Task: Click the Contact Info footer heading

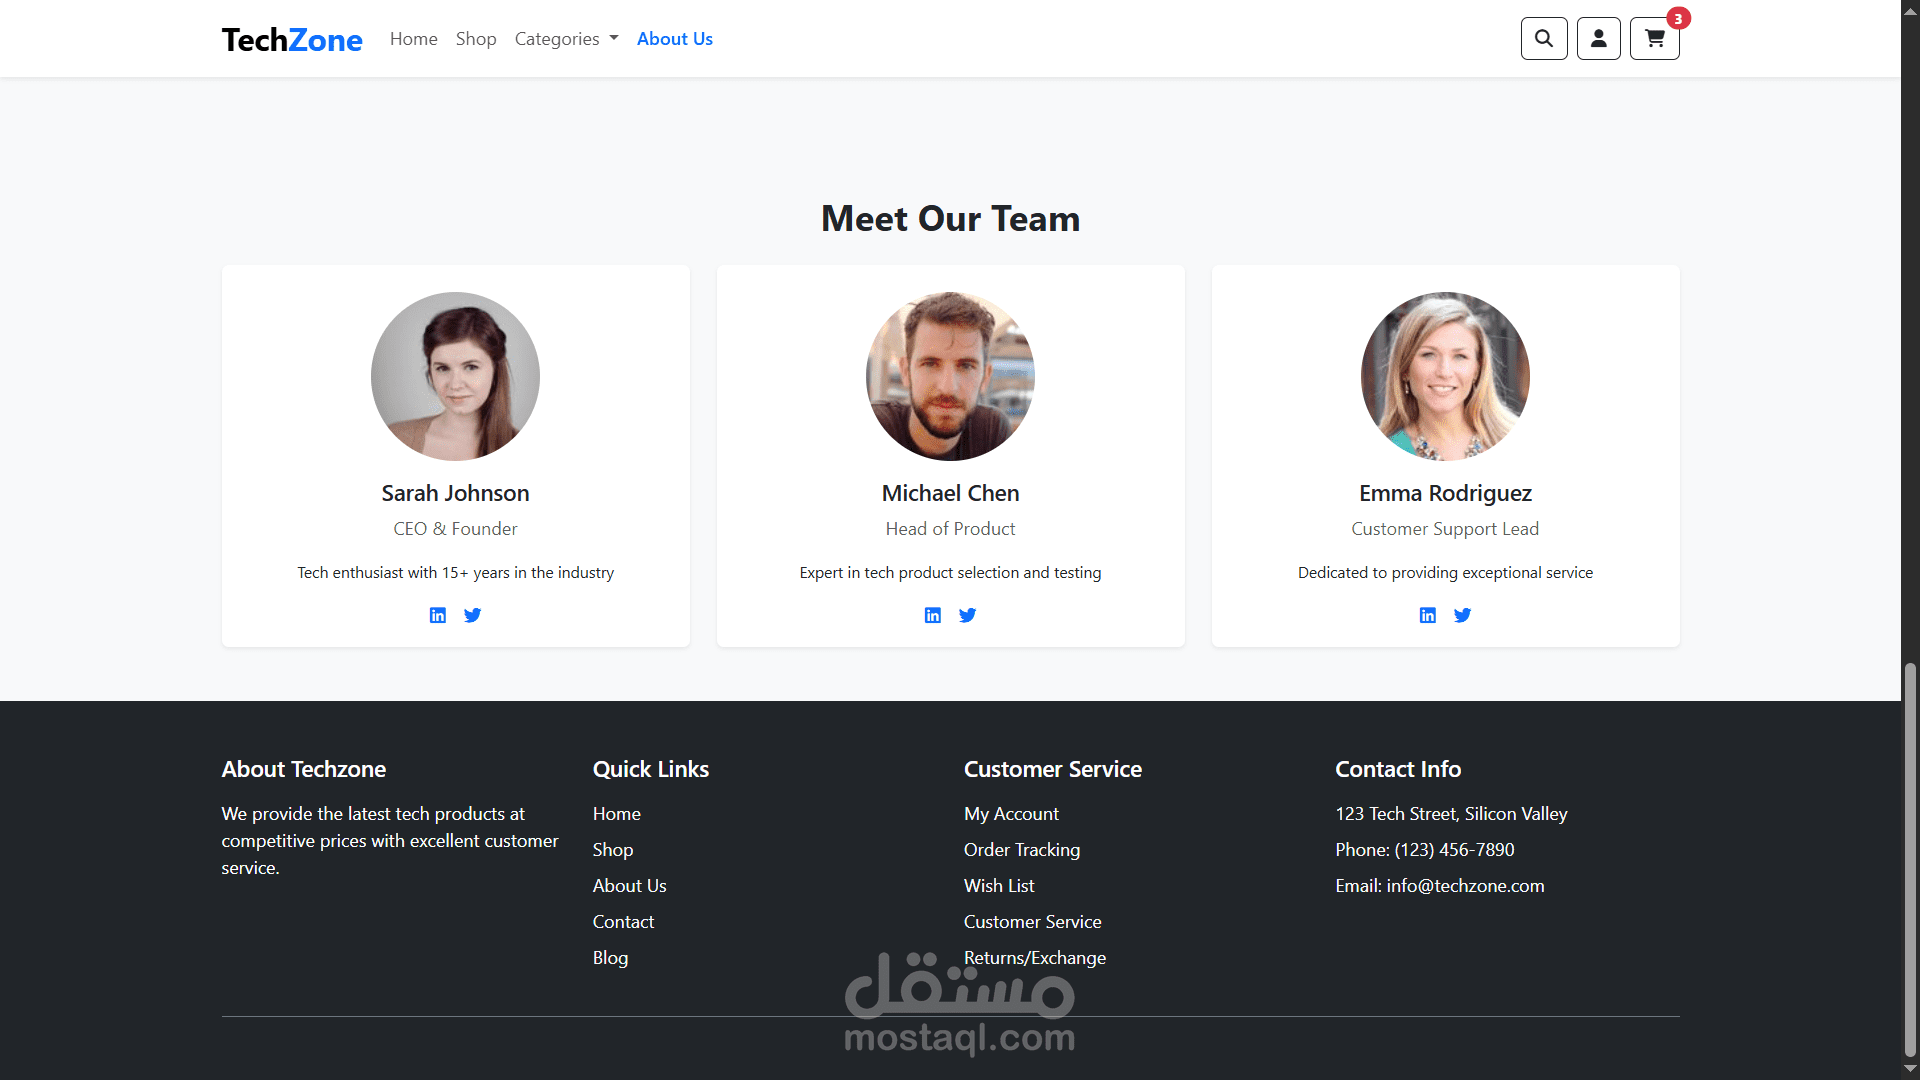Action: (1399, 769)
